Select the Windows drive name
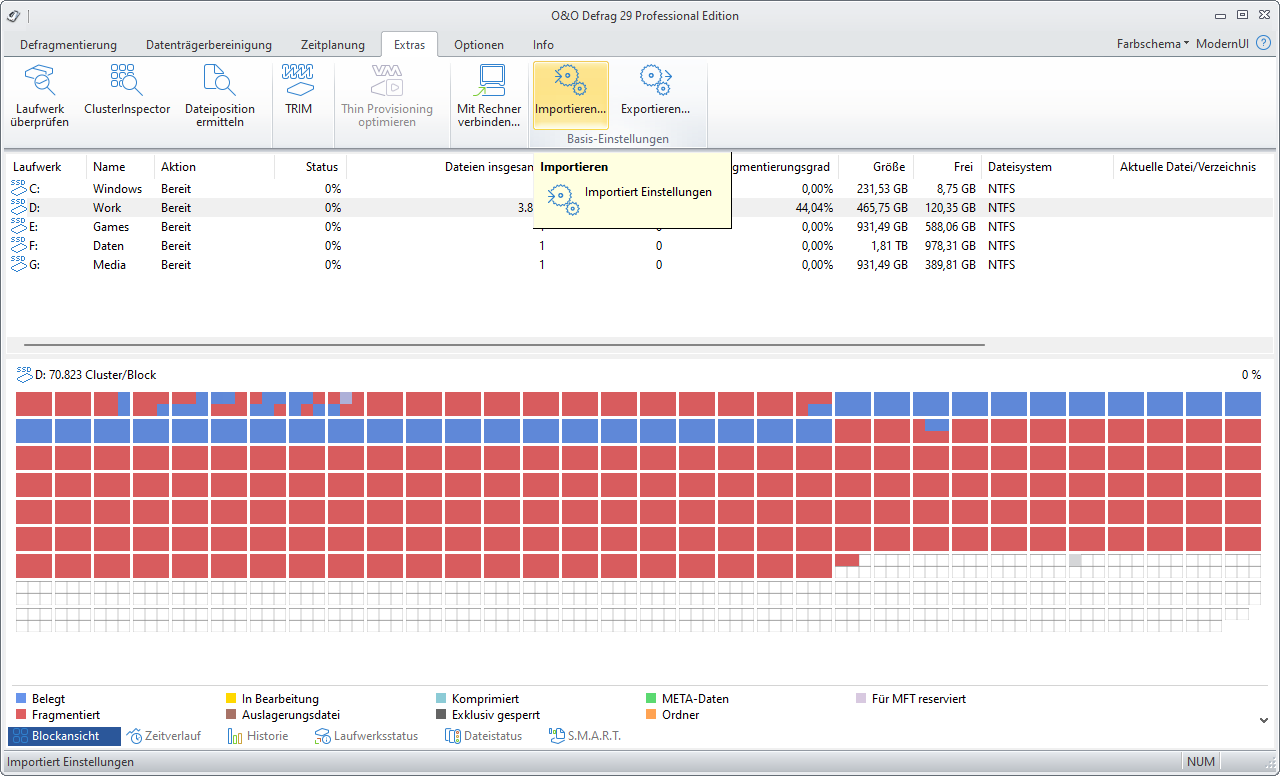 (118, 188)
